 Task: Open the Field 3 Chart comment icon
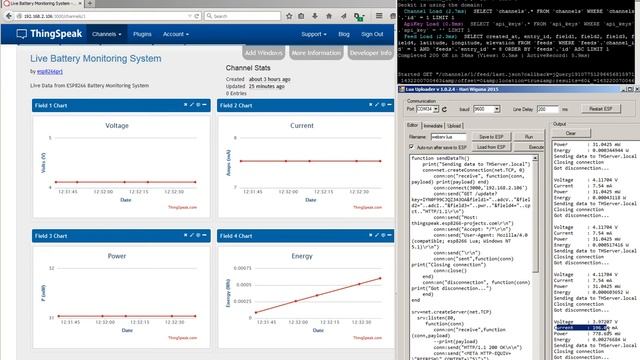pos(198,235)
